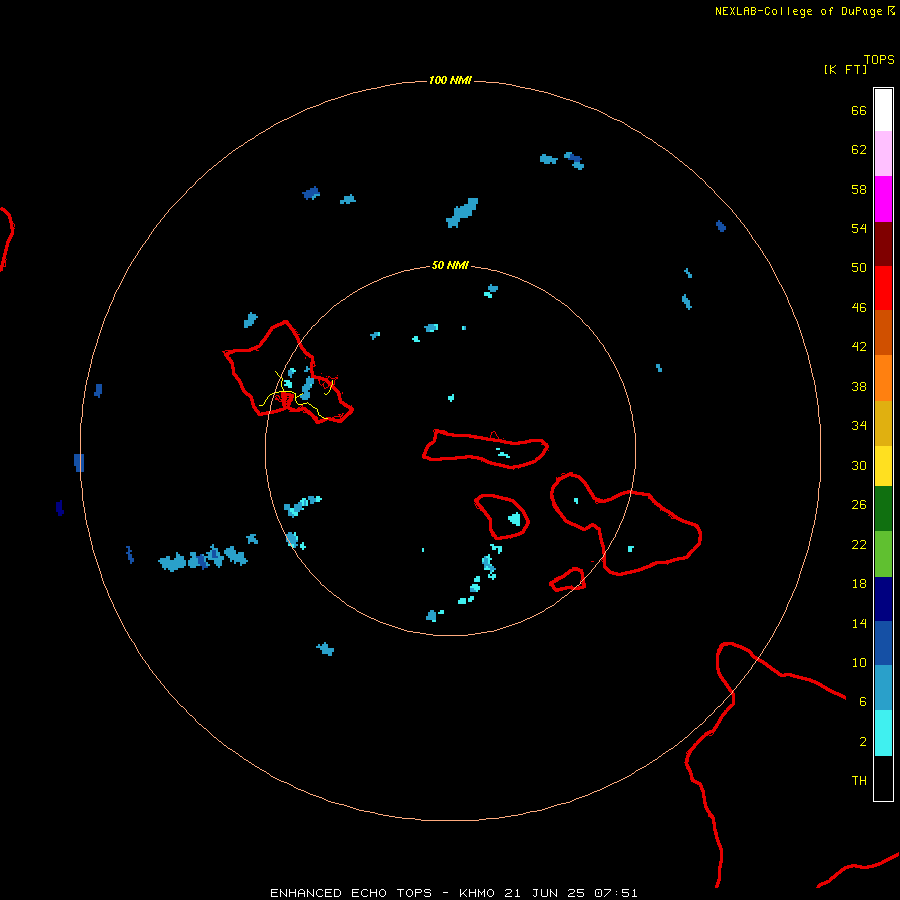This screenshot has height=900, width=900.
Task: Click the 66 legend value label
Action: click(x=859, y=110)
